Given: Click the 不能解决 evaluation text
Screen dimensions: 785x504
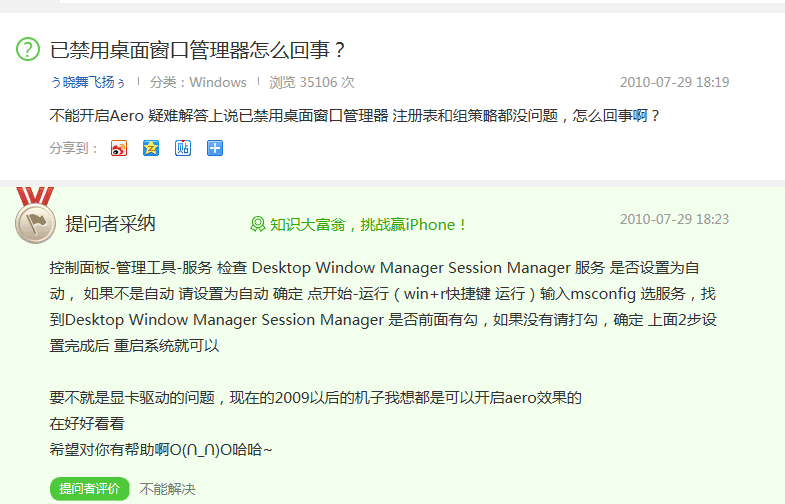Looking at the screenshot, I should point(167,489).
